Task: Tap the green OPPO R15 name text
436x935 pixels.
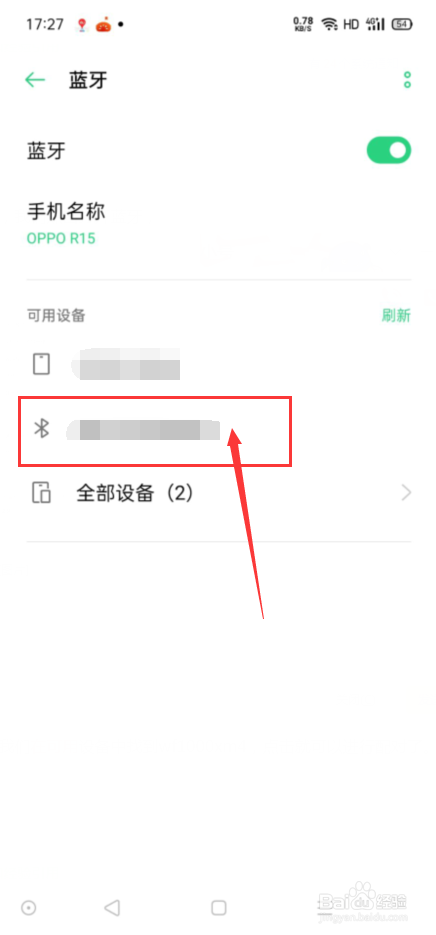Action: pyautogui.click(x=61, y=239)
